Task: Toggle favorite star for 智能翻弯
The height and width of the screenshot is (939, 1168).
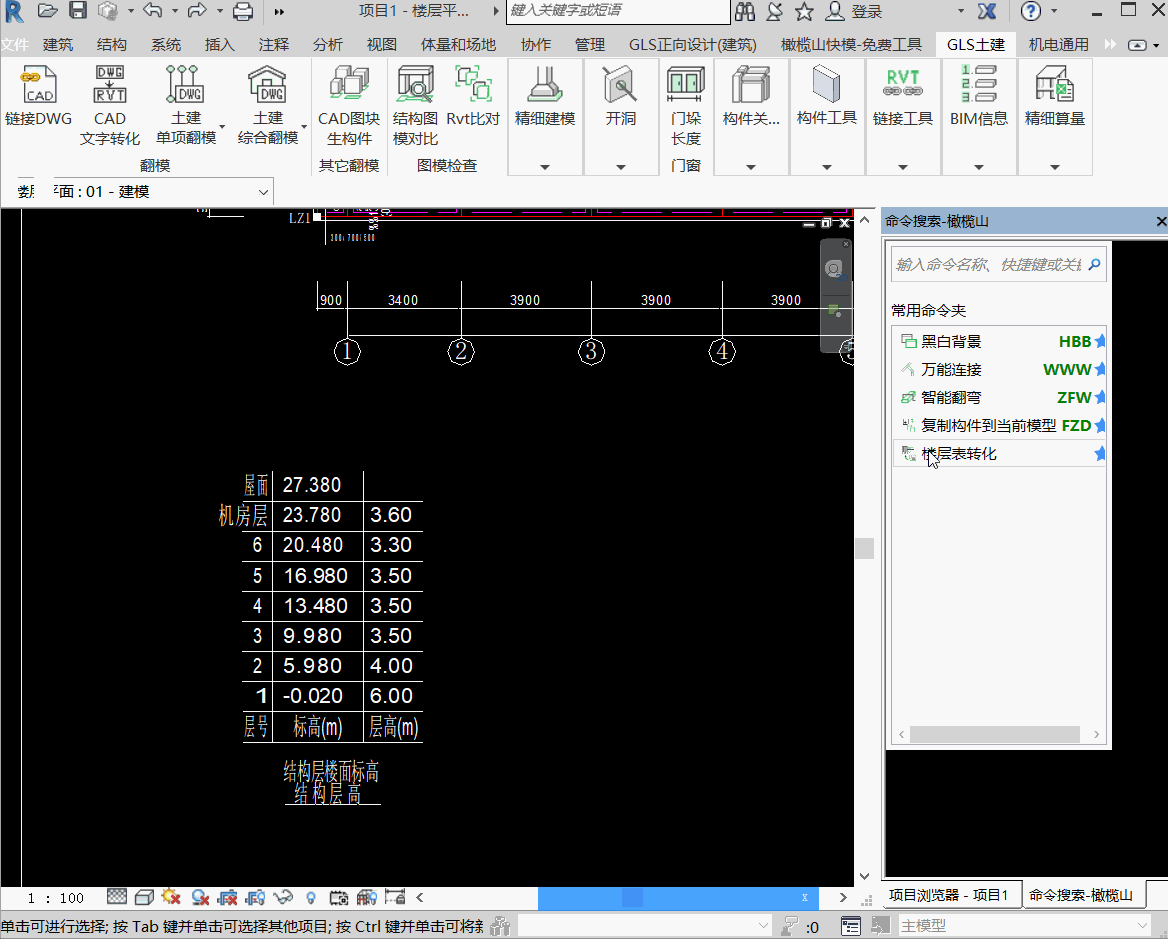Action: (x=1100, y=398)
